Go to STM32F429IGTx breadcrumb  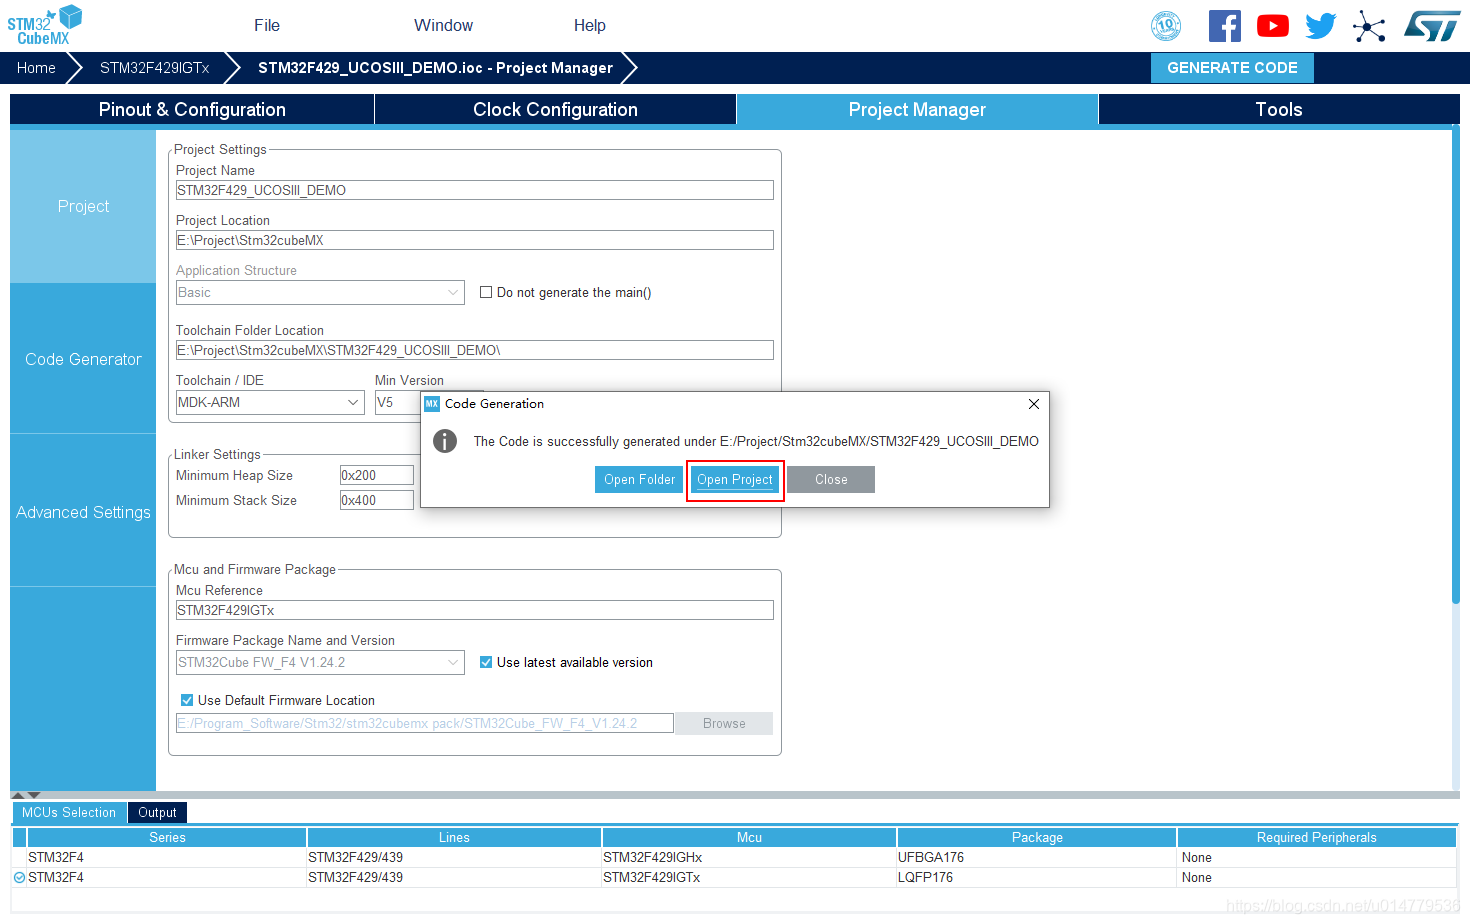pos(154,68)
